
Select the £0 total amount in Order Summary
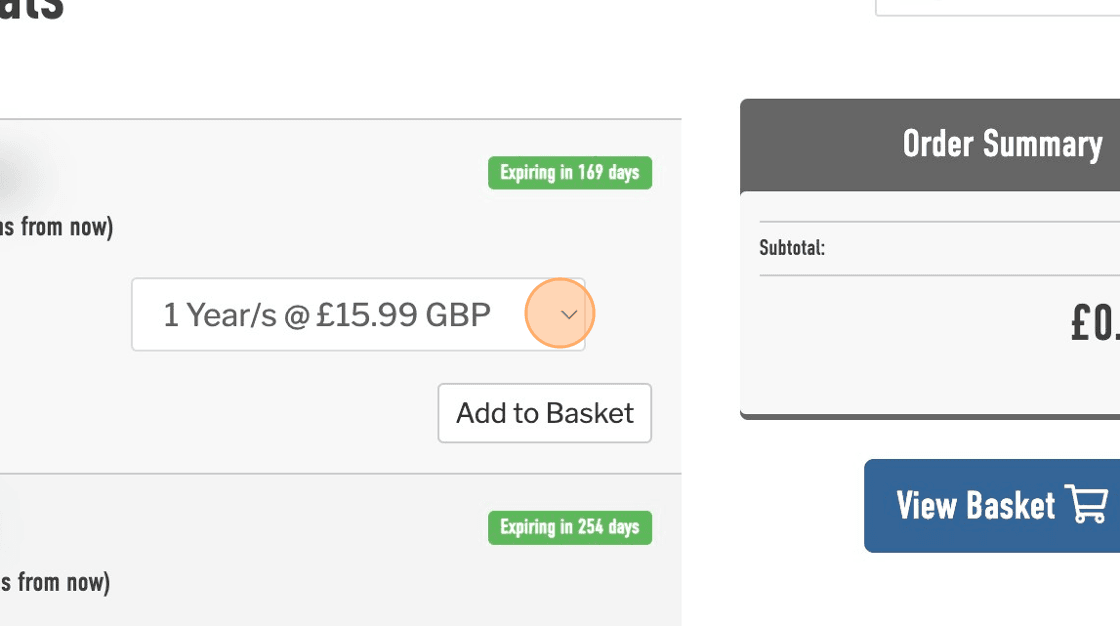pyautogui.click(x=1094, y=323)
